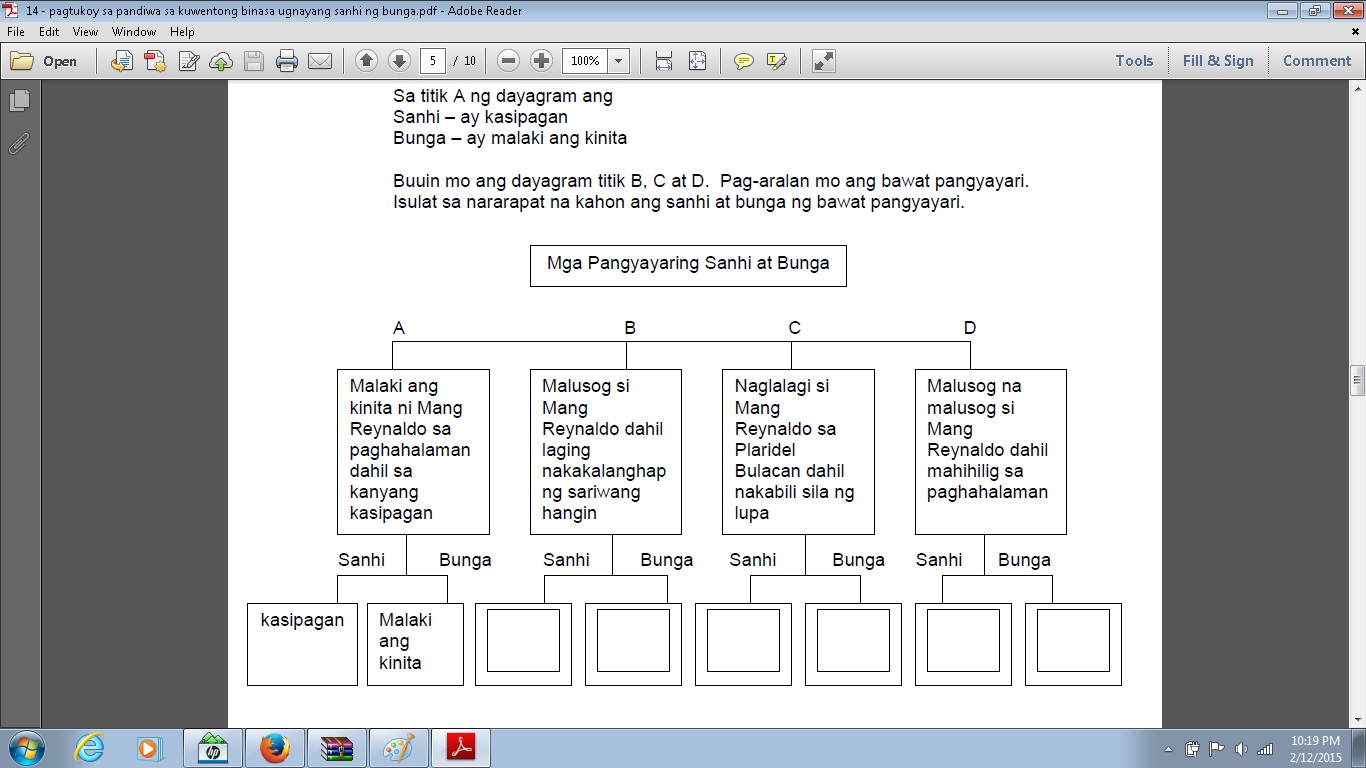Open Firefox from the taskbar
The image size is (1366, 768).
coord(274,748)
